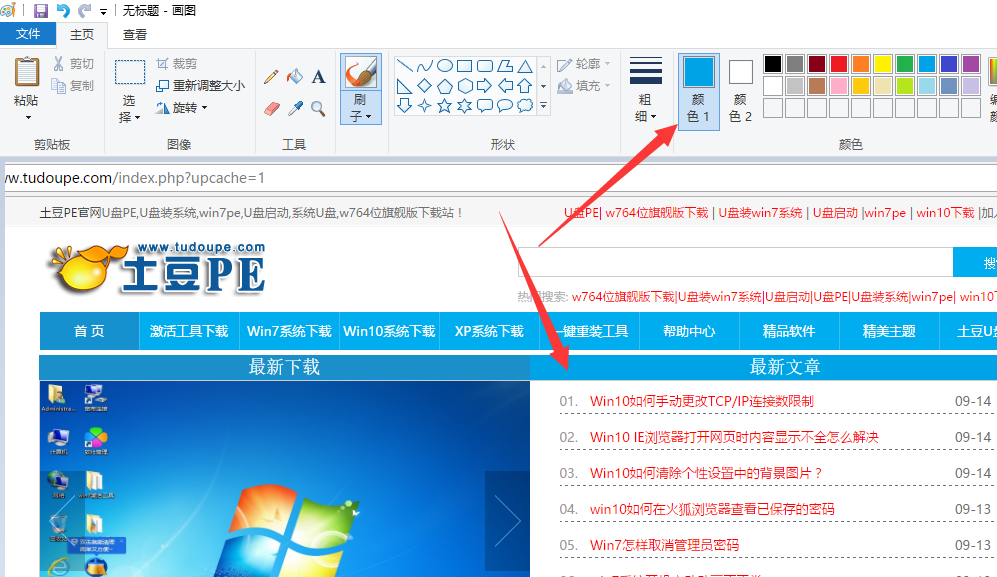Select the Fill with color bucket tool
This screenshot has height=577, width=997.
click(x=295, y=76)
